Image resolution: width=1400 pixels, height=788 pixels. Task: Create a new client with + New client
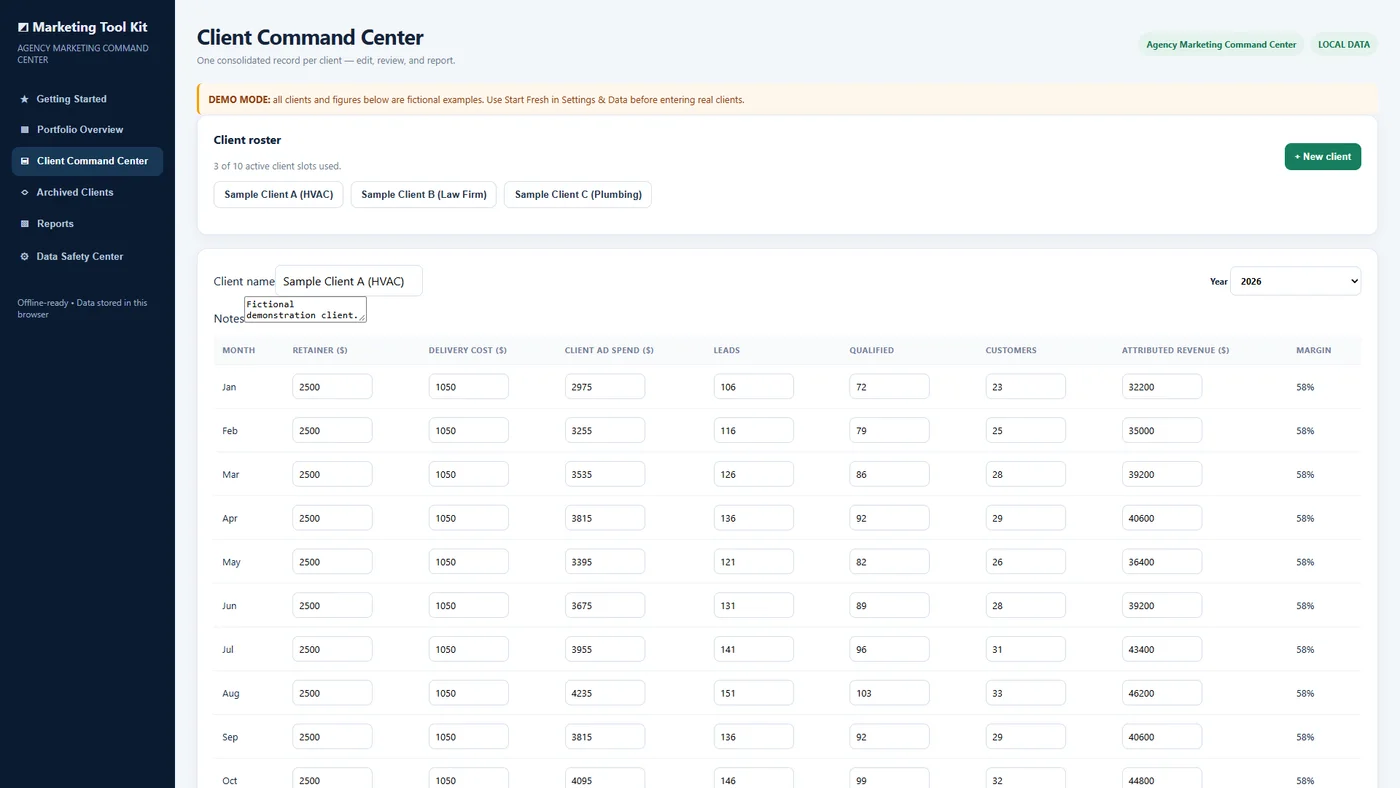[x=1322, y=157]
